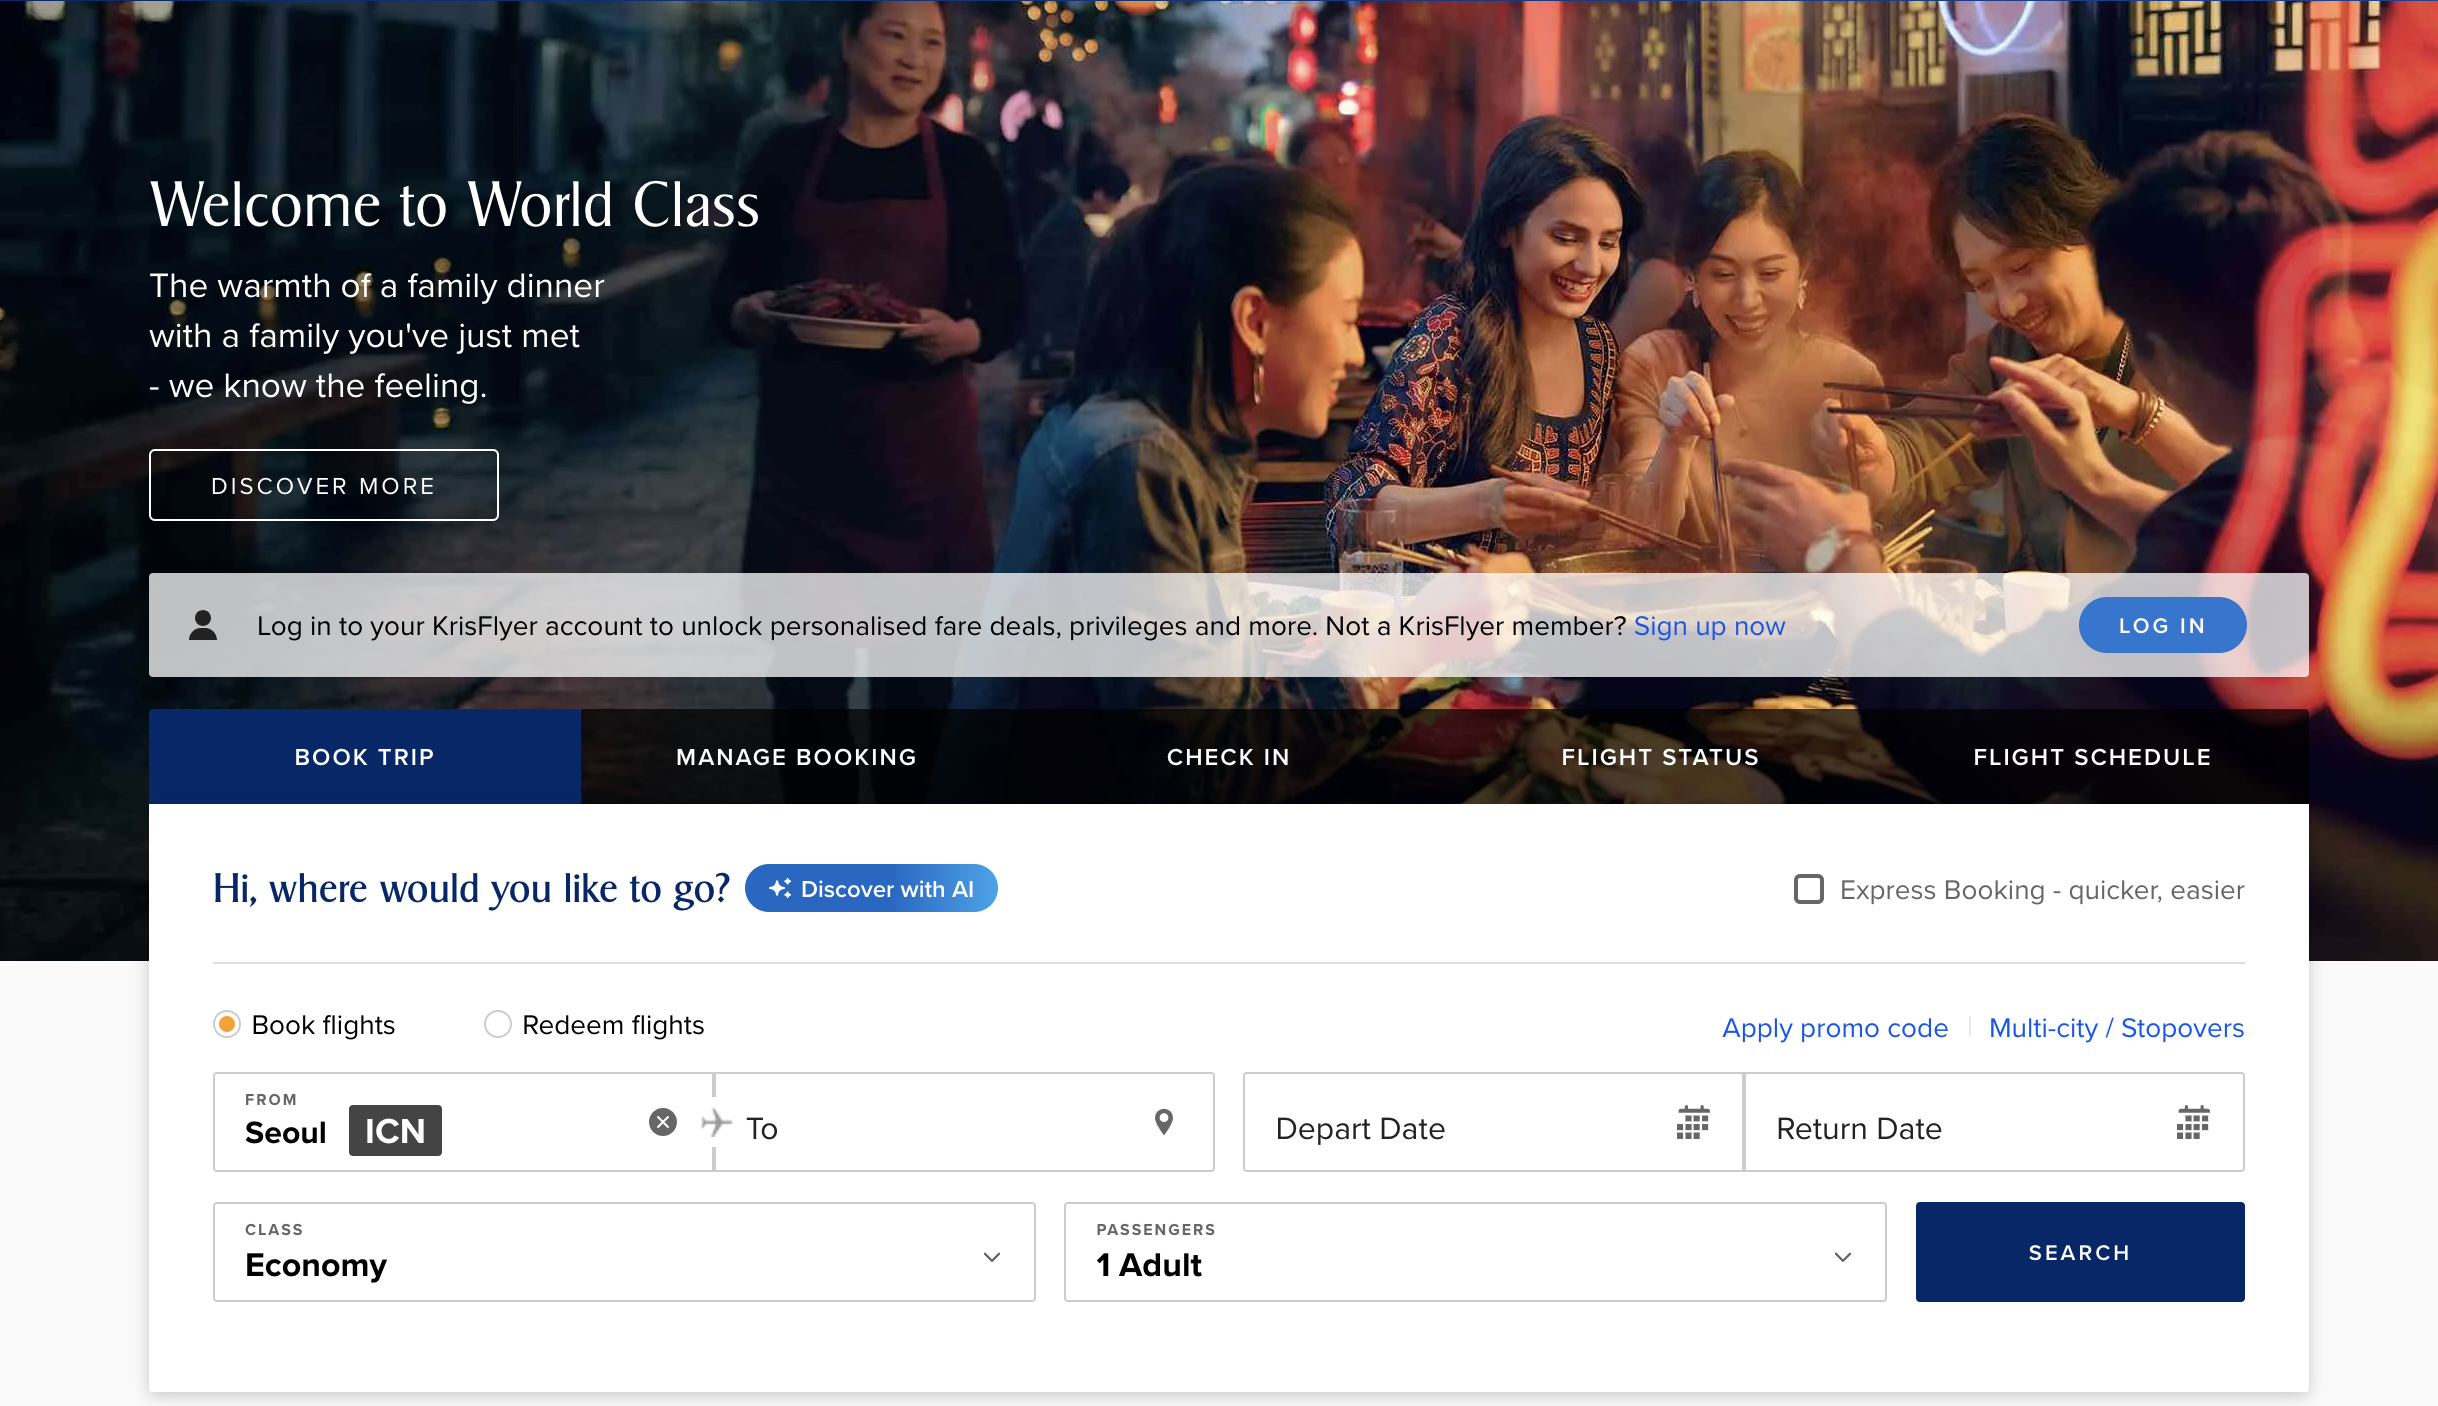The width and height of the screenshot is (2438, 1406).
Task: Enable Express Booking checkbox
Action: (1808, 889)
